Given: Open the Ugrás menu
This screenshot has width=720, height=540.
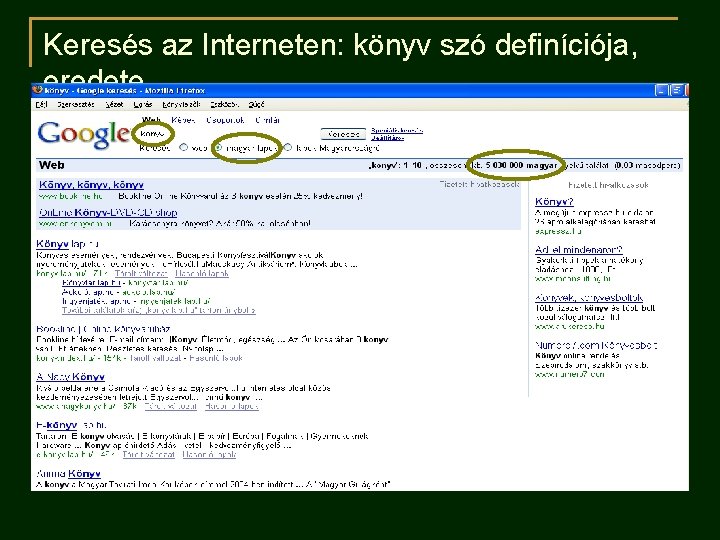Looking at the screenshot, I should click(x=143, y=105).
